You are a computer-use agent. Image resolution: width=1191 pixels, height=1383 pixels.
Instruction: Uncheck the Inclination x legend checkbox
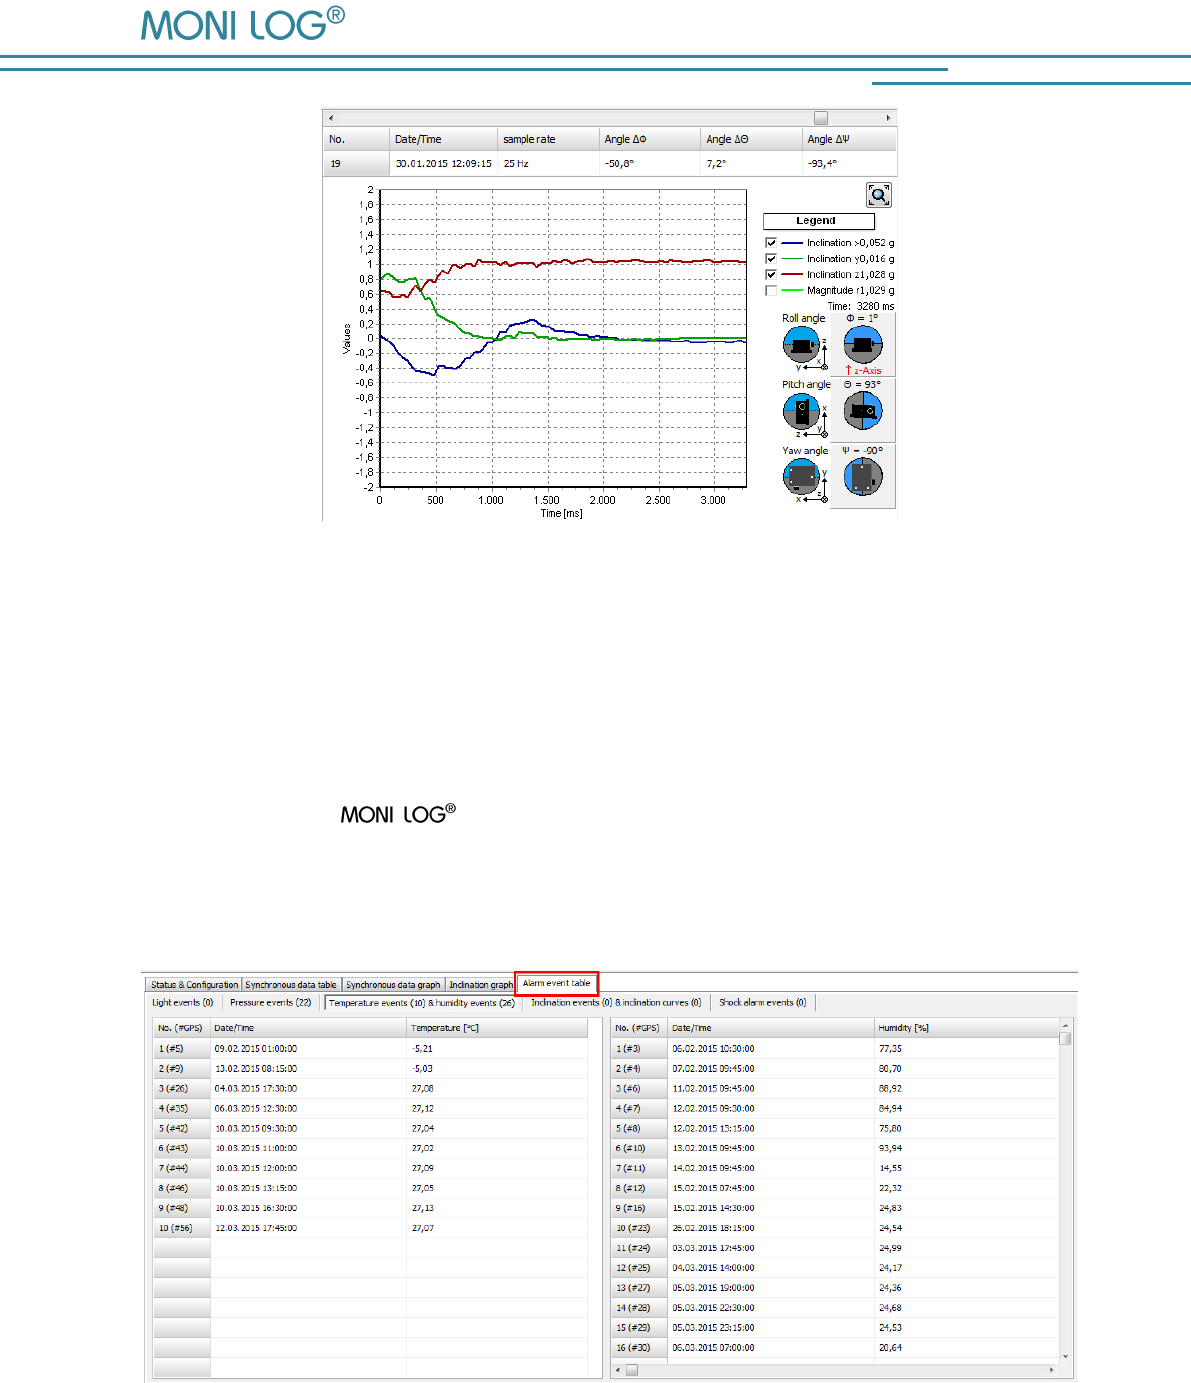[x=771, y=242]
